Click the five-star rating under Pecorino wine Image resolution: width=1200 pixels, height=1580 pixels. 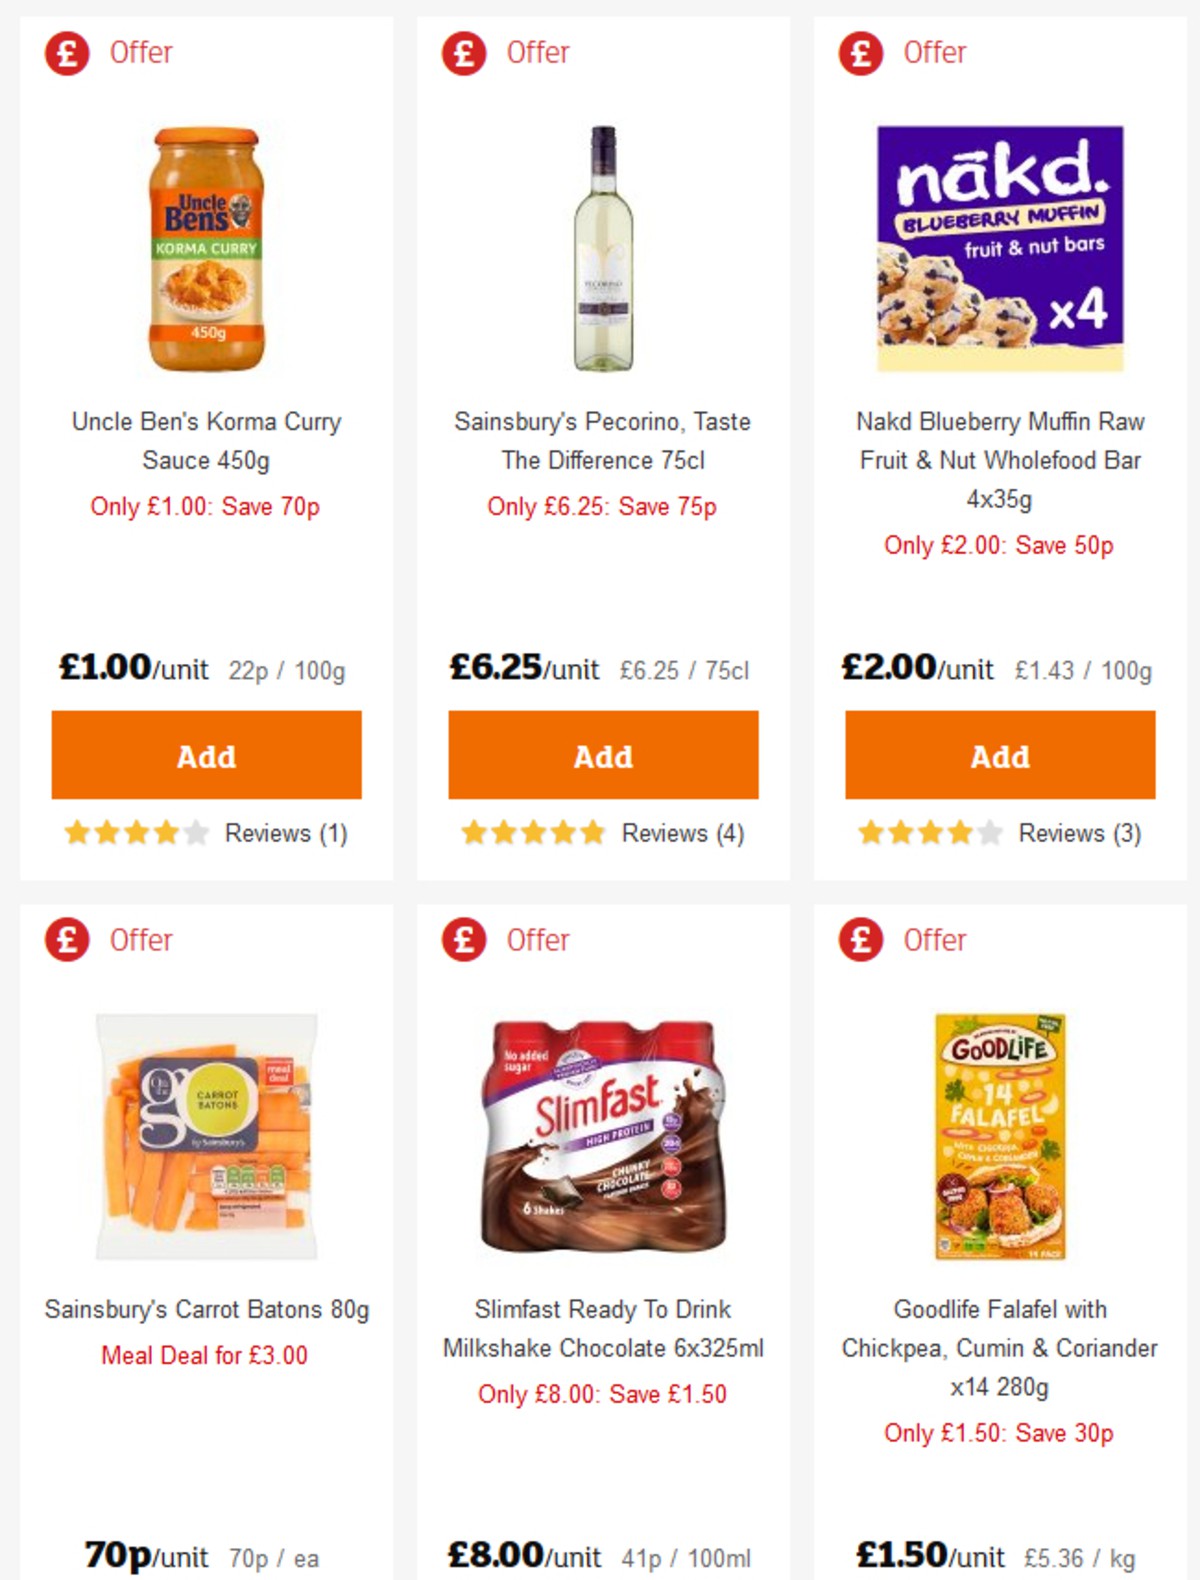(x=533, y=832)
